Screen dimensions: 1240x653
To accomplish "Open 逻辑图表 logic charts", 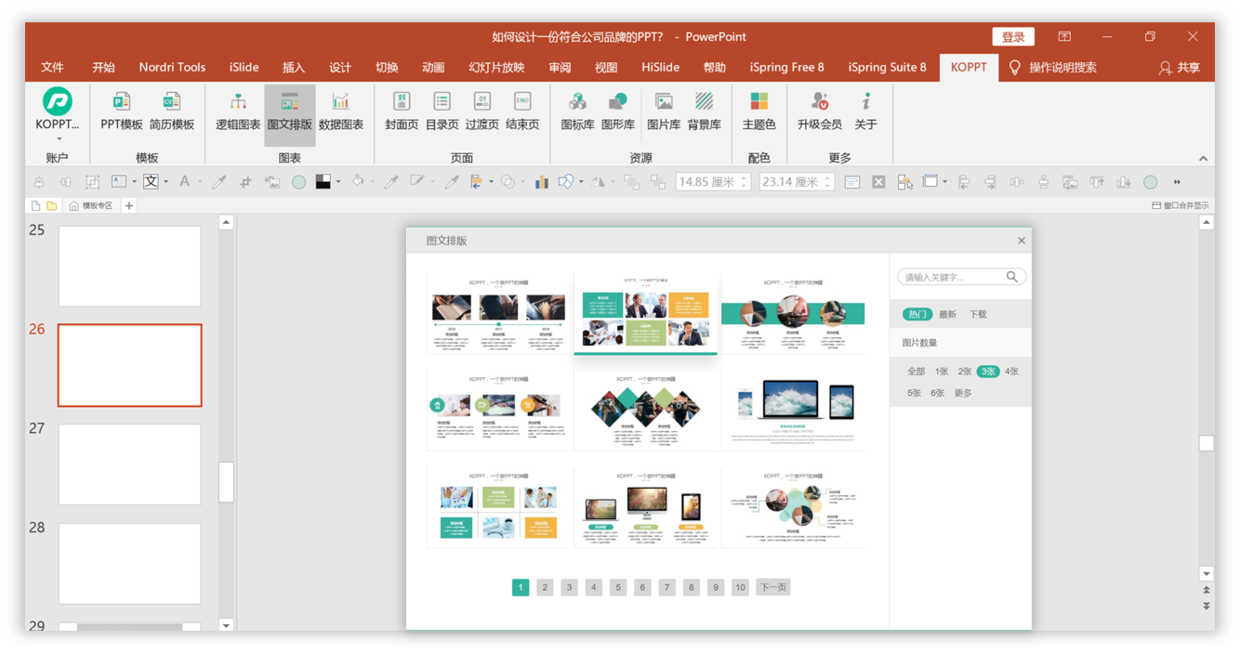I will (238, 110).
